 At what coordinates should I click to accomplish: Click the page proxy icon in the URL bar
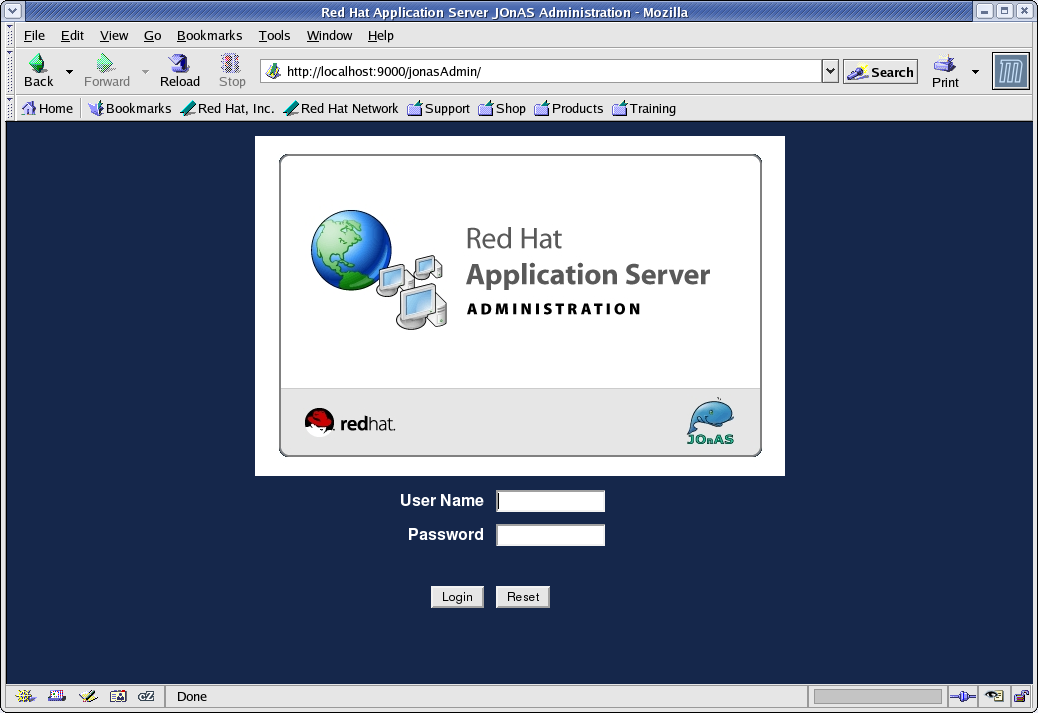tap(273, 71)
